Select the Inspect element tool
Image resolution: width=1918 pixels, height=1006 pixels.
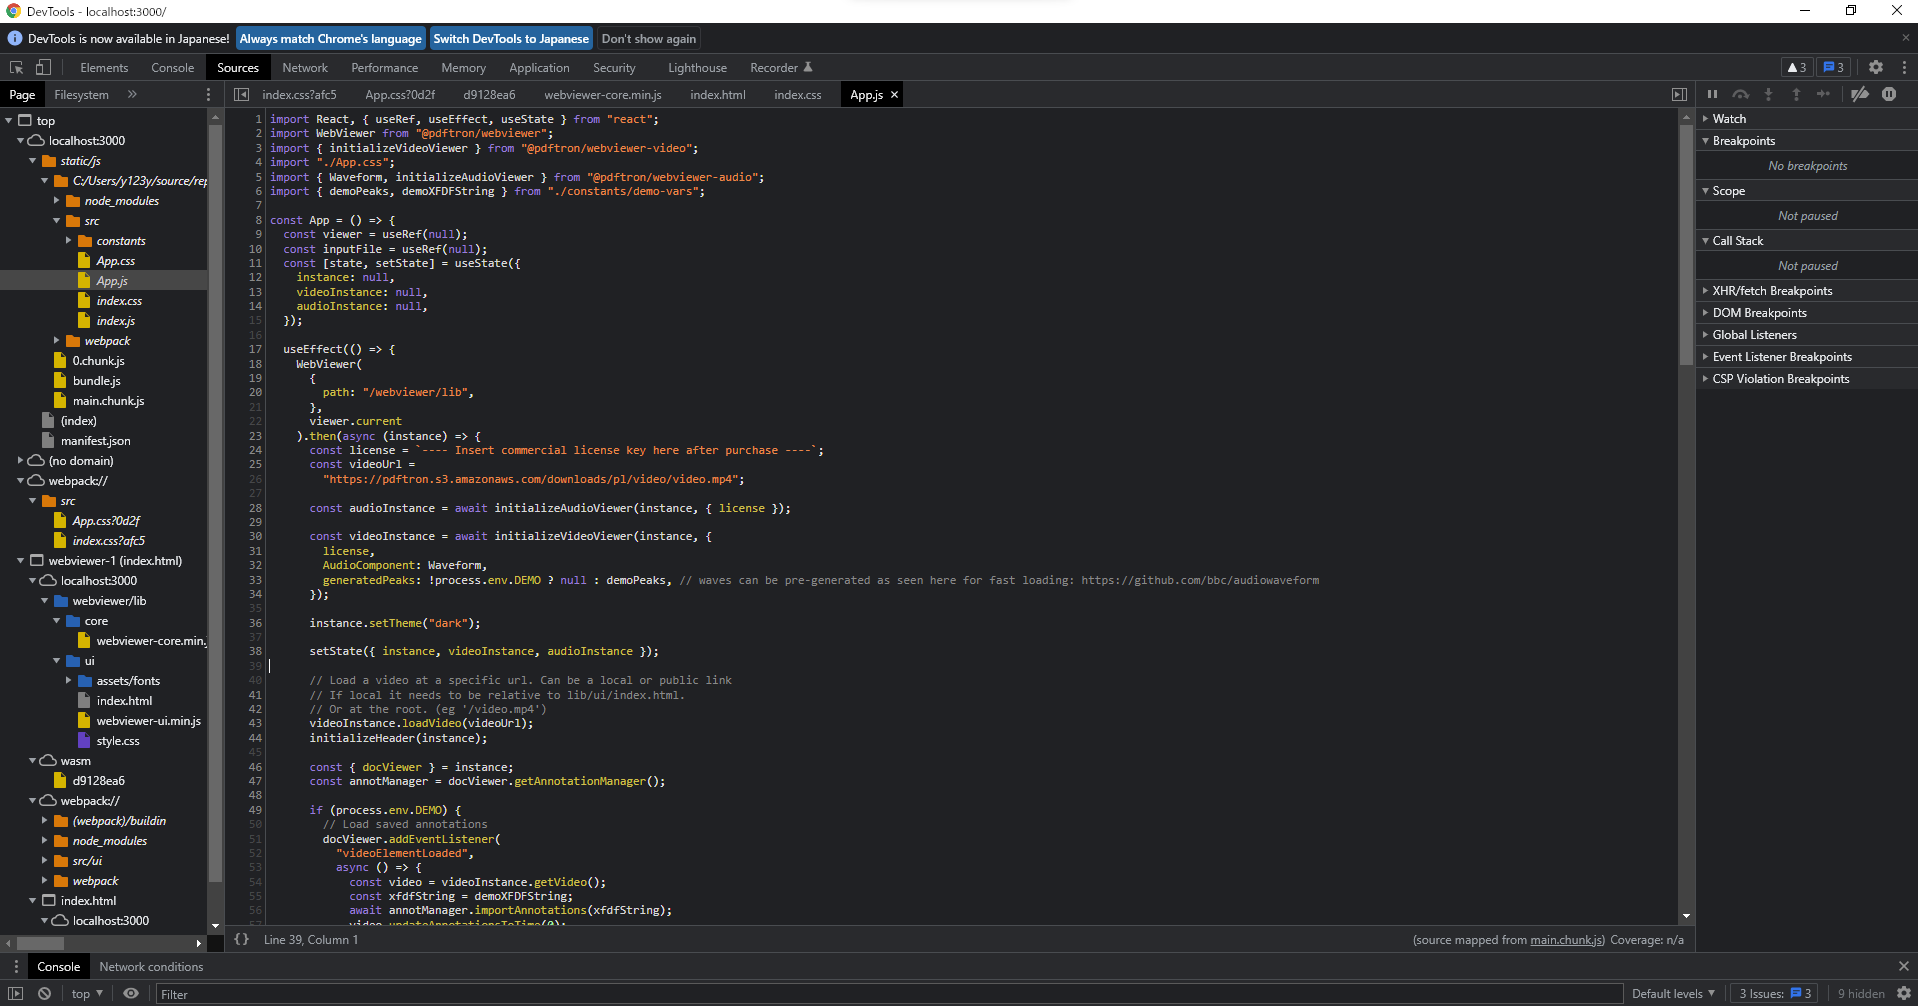coord(15,66)
